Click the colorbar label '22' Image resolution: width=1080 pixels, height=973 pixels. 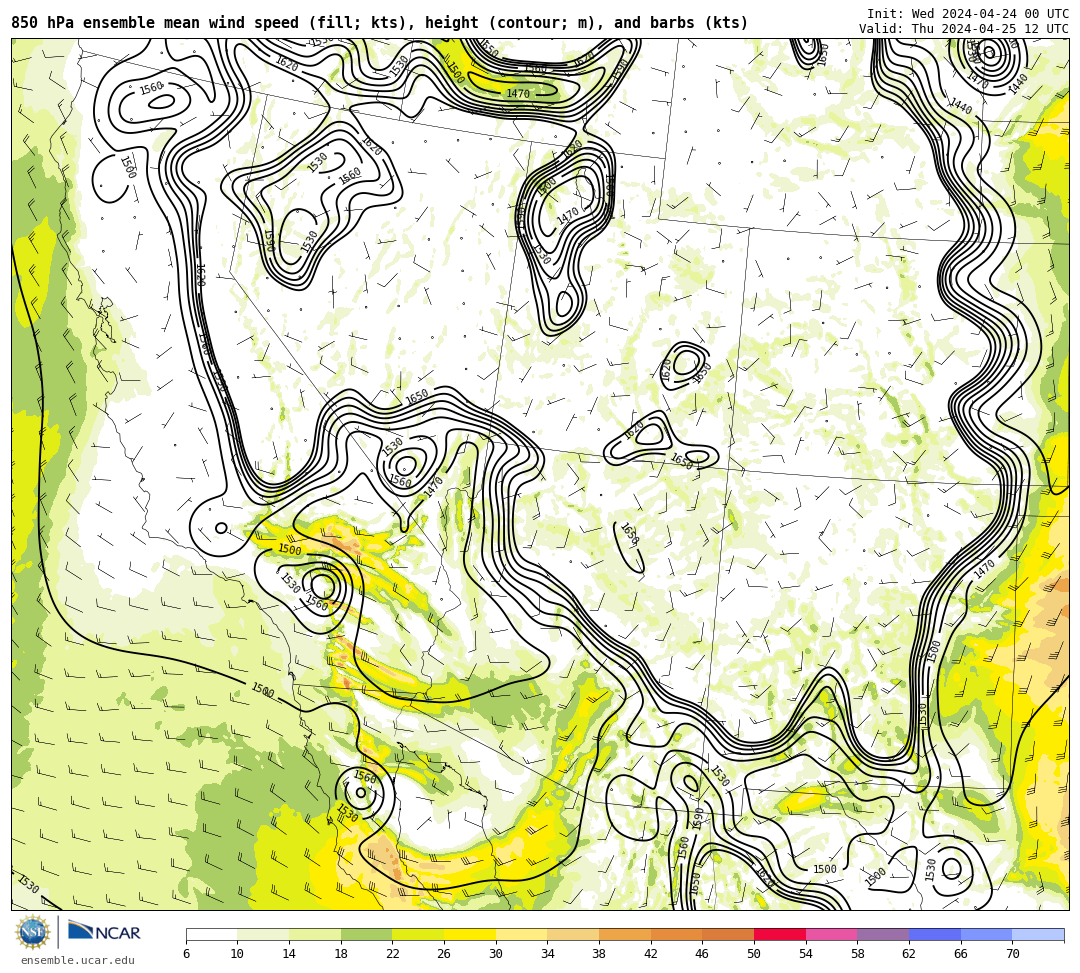pos(392,954)
